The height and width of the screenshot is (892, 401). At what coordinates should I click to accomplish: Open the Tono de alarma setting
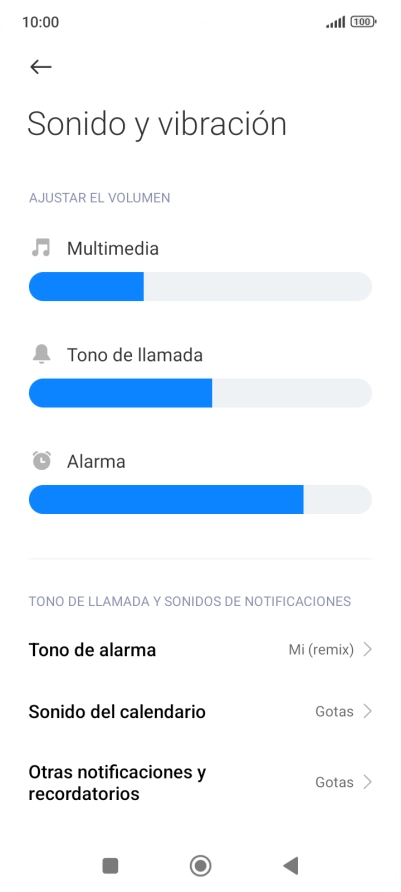(200, 649)
